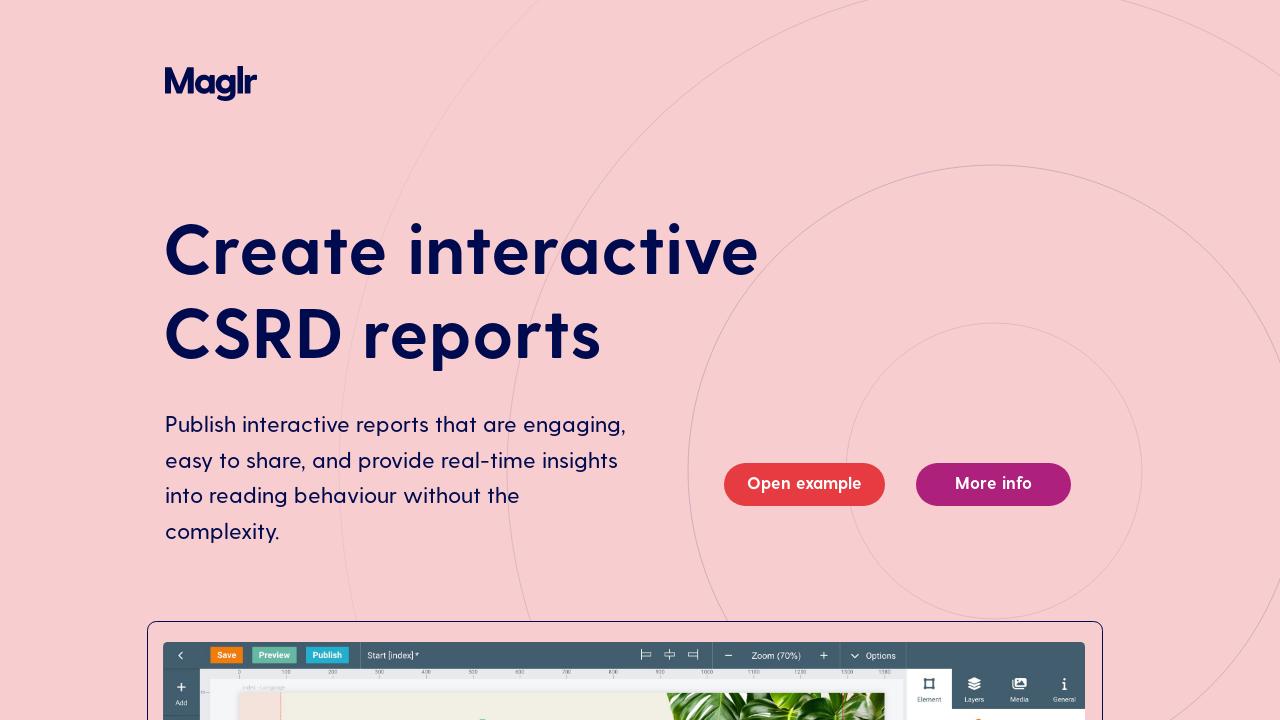Click the Start [index] page tab

tap(392, 655)
